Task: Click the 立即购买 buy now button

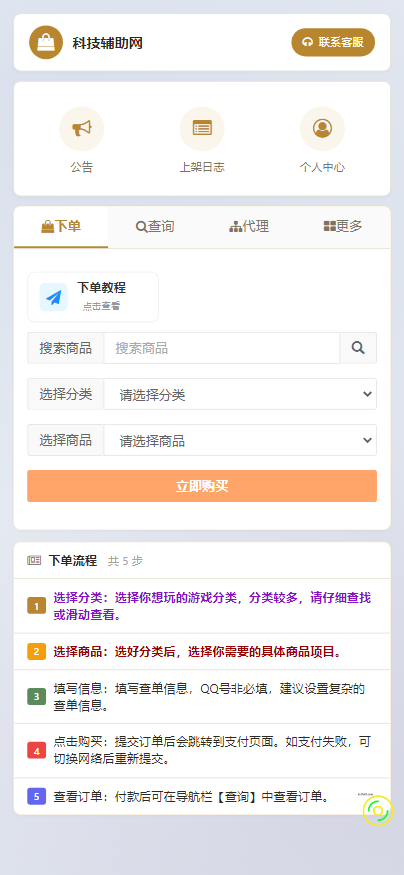Action: point(202,486)
